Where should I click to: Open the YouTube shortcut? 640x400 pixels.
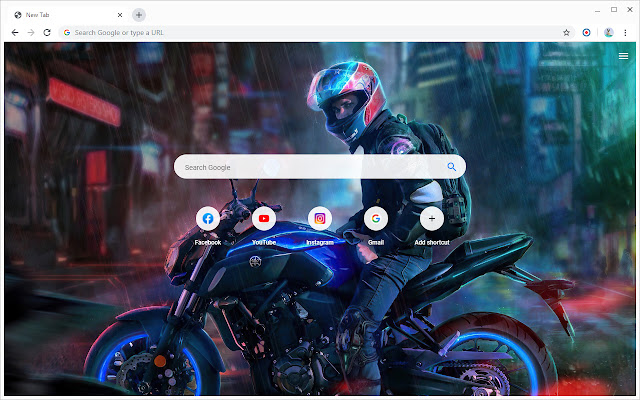(264, 218)
